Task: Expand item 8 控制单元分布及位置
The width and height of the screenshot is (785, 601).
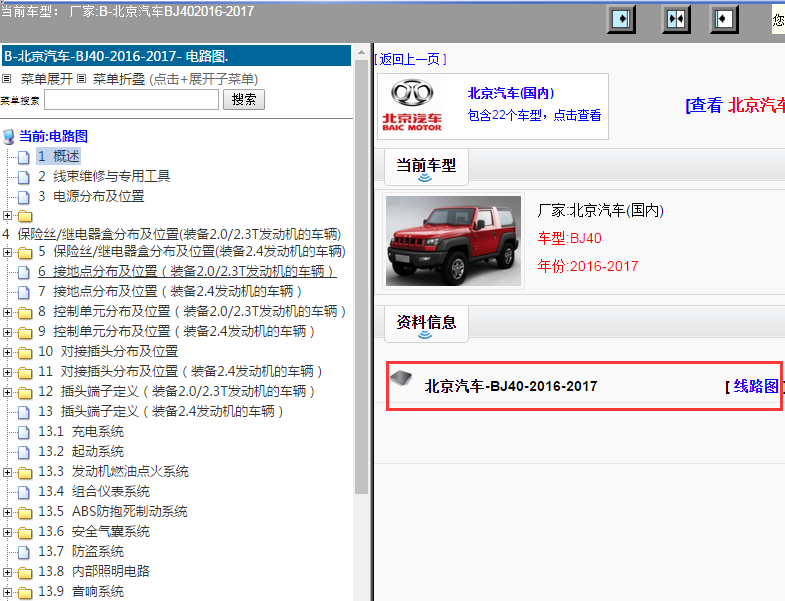Action: 7,312
